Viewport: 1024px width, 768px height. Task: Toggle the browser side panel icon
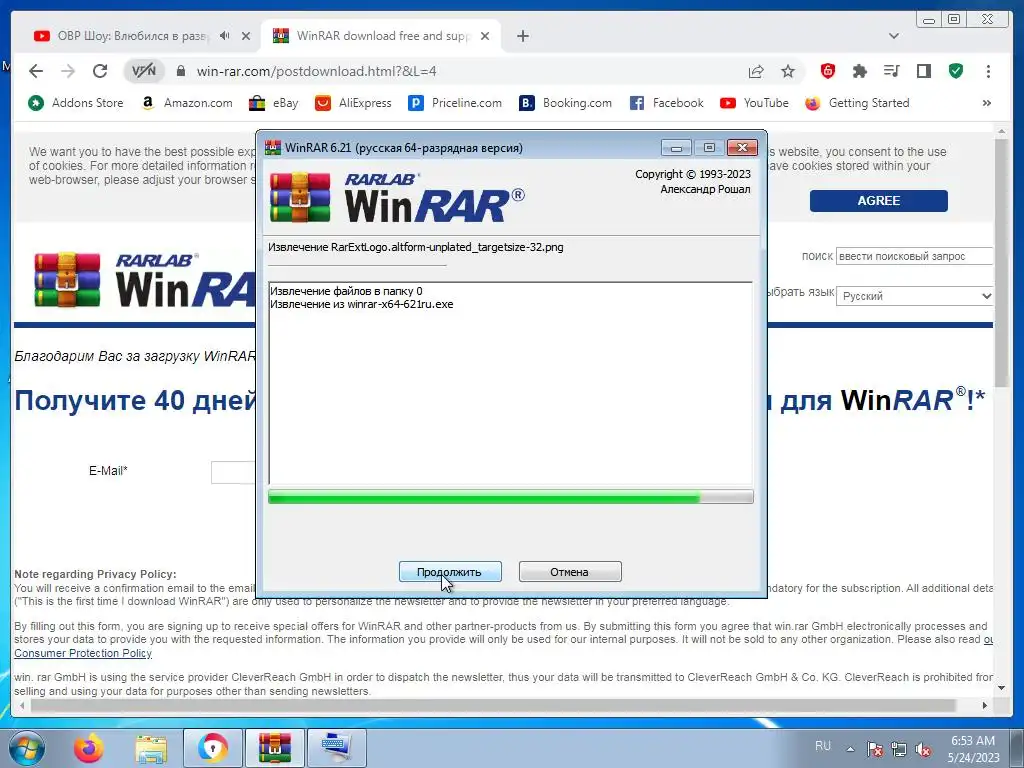[923, 71]
